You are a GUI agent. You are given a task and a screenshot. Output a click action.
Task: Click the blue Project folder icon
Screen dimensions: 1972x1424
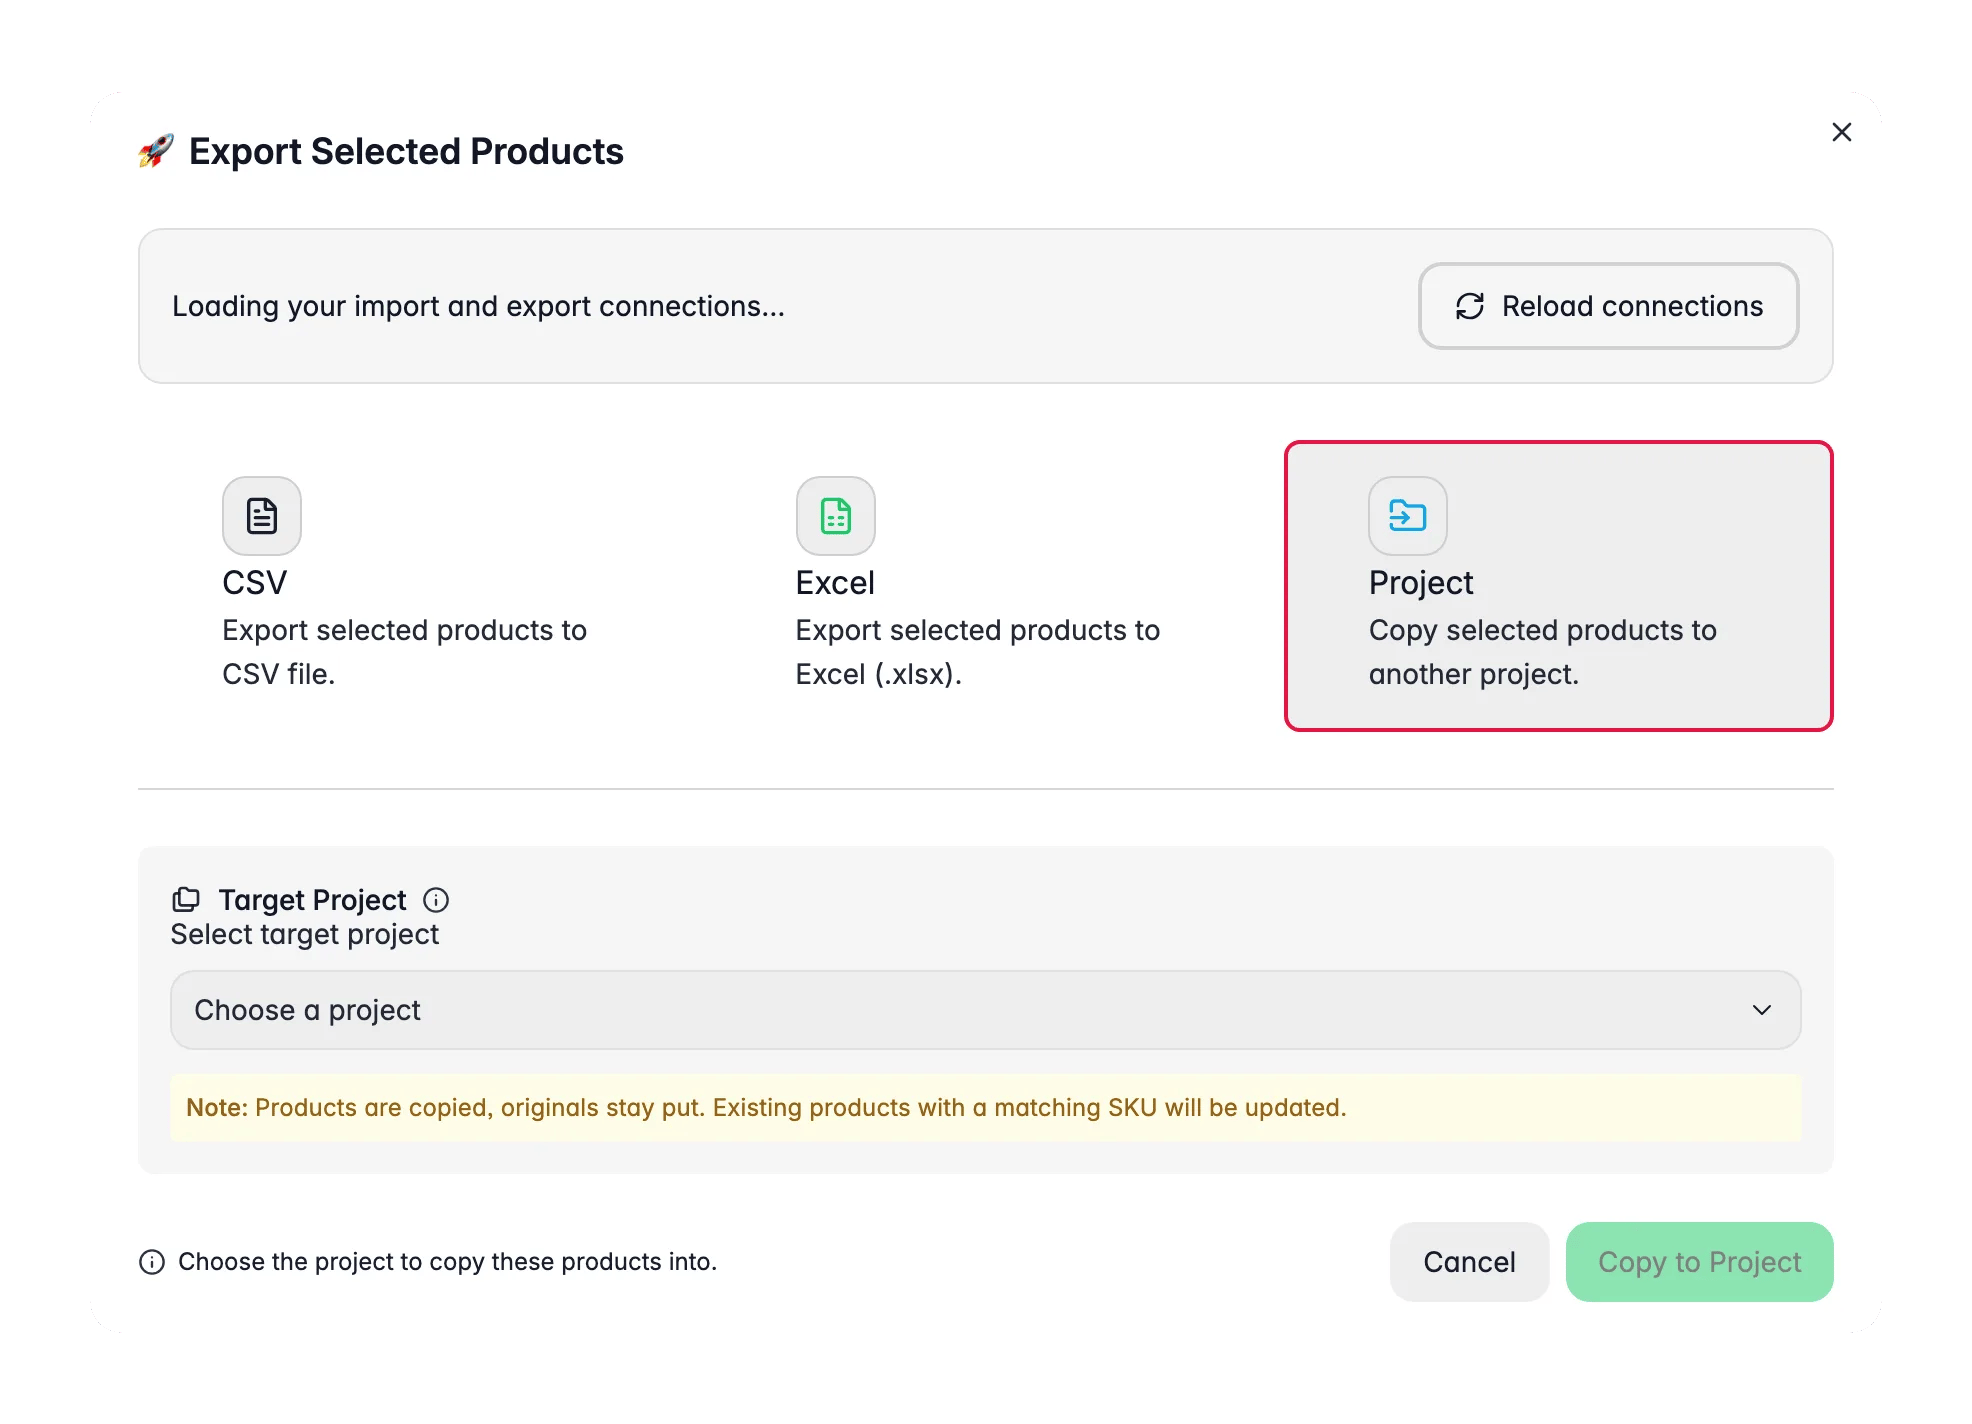pos(1407,516)
